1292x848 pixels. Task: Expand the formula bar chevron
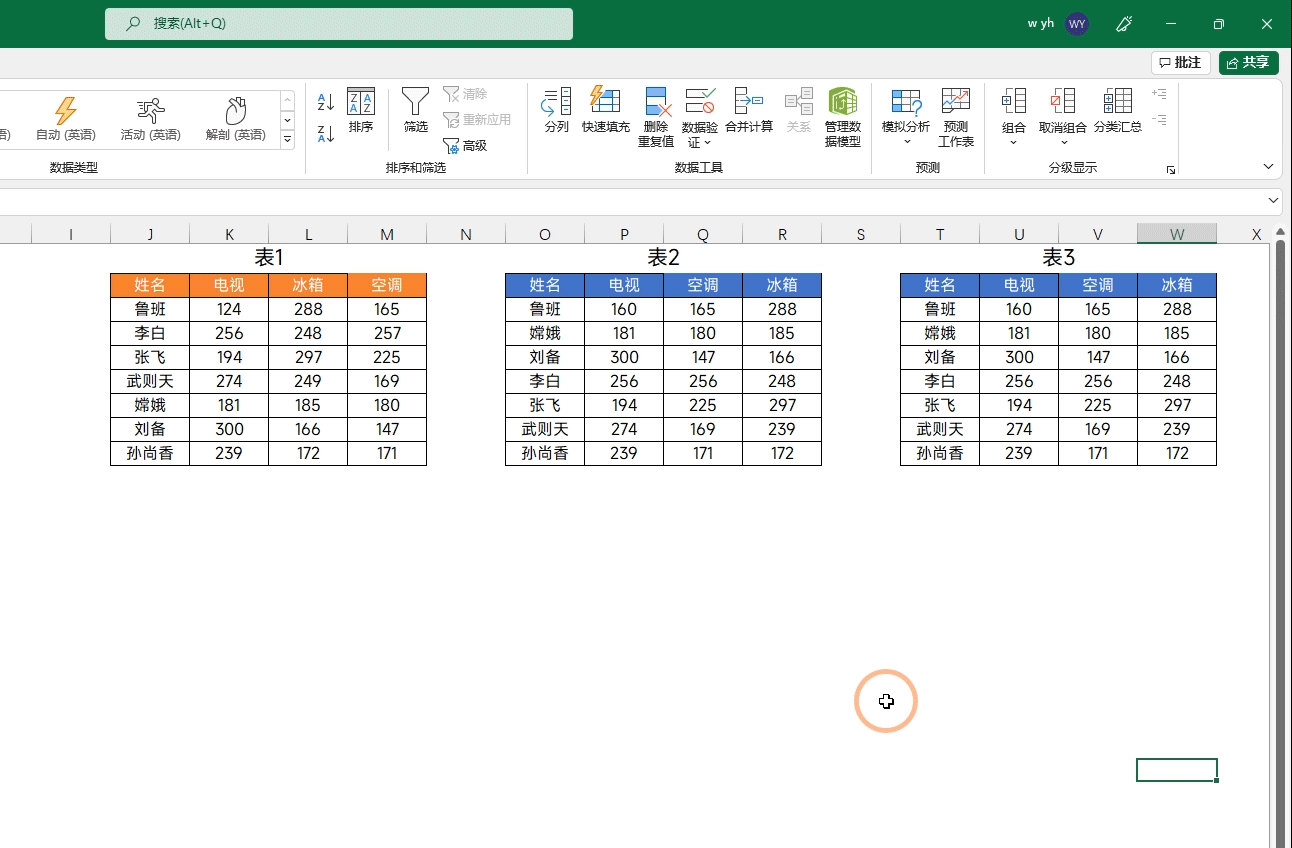[1273, 201]
